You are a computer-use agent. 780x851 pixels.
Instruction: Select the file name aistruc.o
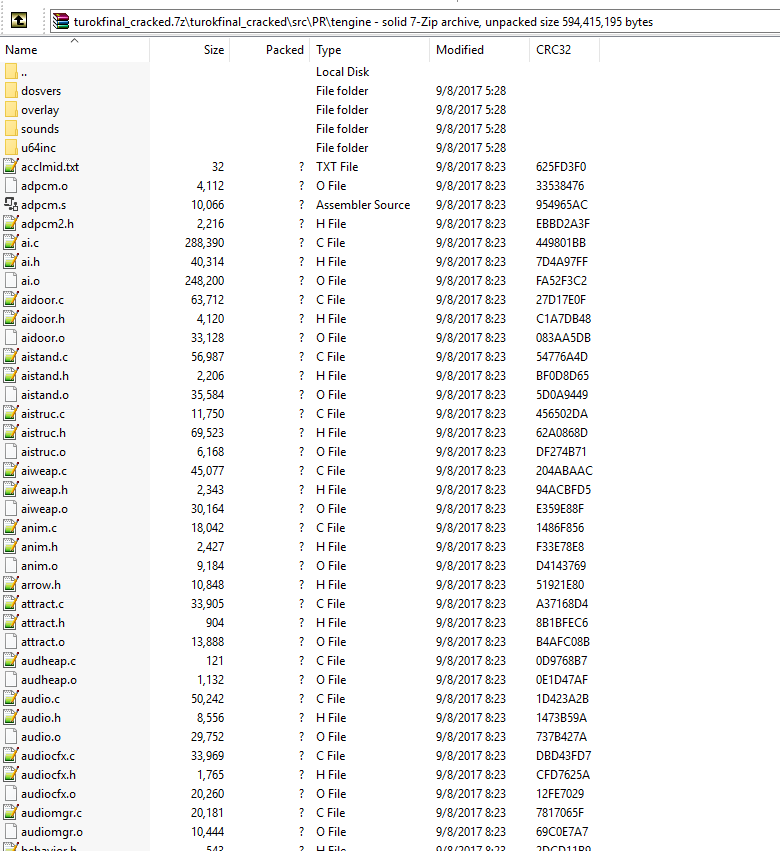(x=43, y=452)
